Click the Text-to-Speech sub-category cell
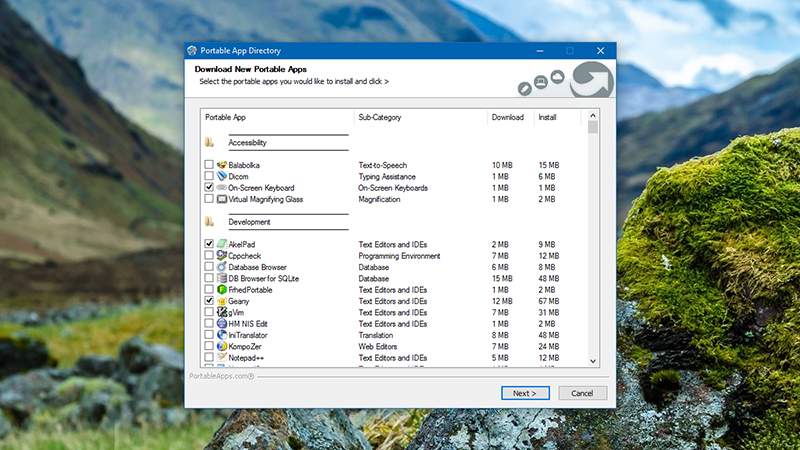 tap(383, 165)
